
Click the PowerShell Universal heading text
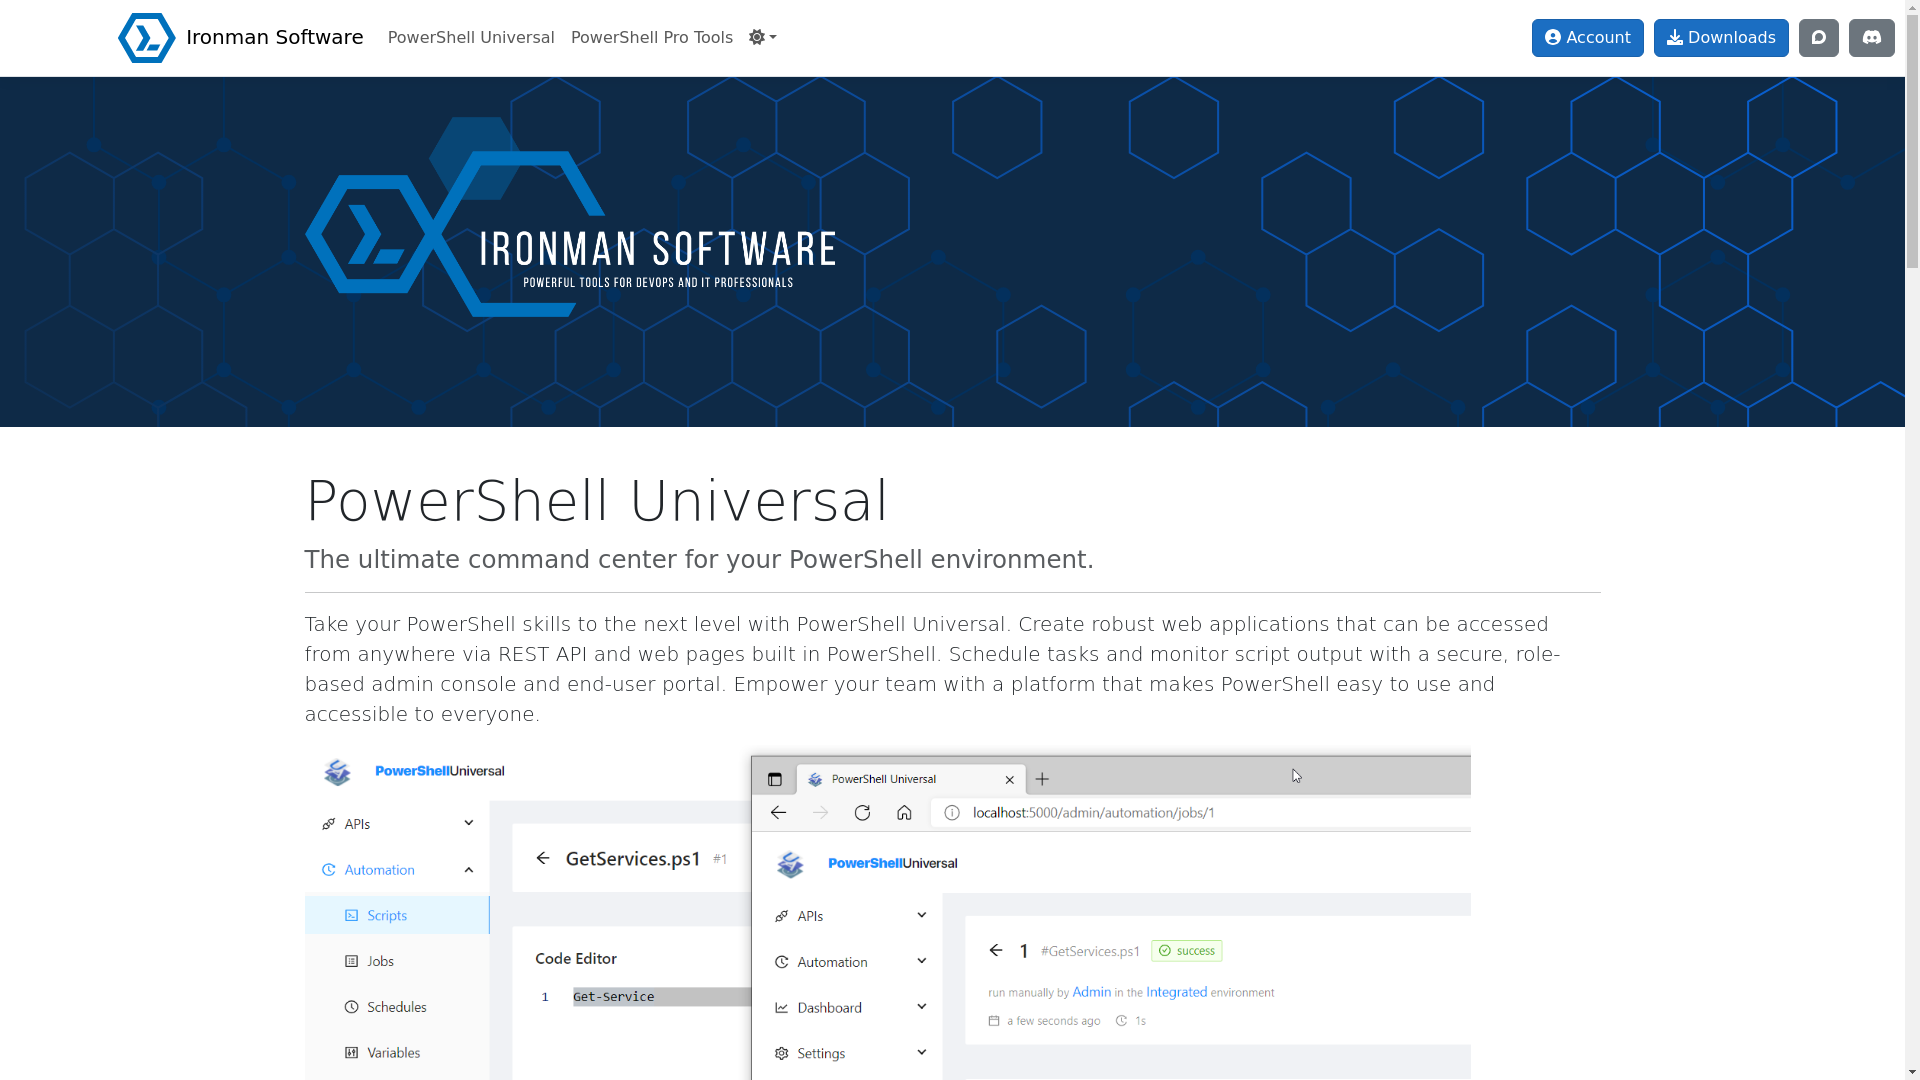tap(597, 501)
